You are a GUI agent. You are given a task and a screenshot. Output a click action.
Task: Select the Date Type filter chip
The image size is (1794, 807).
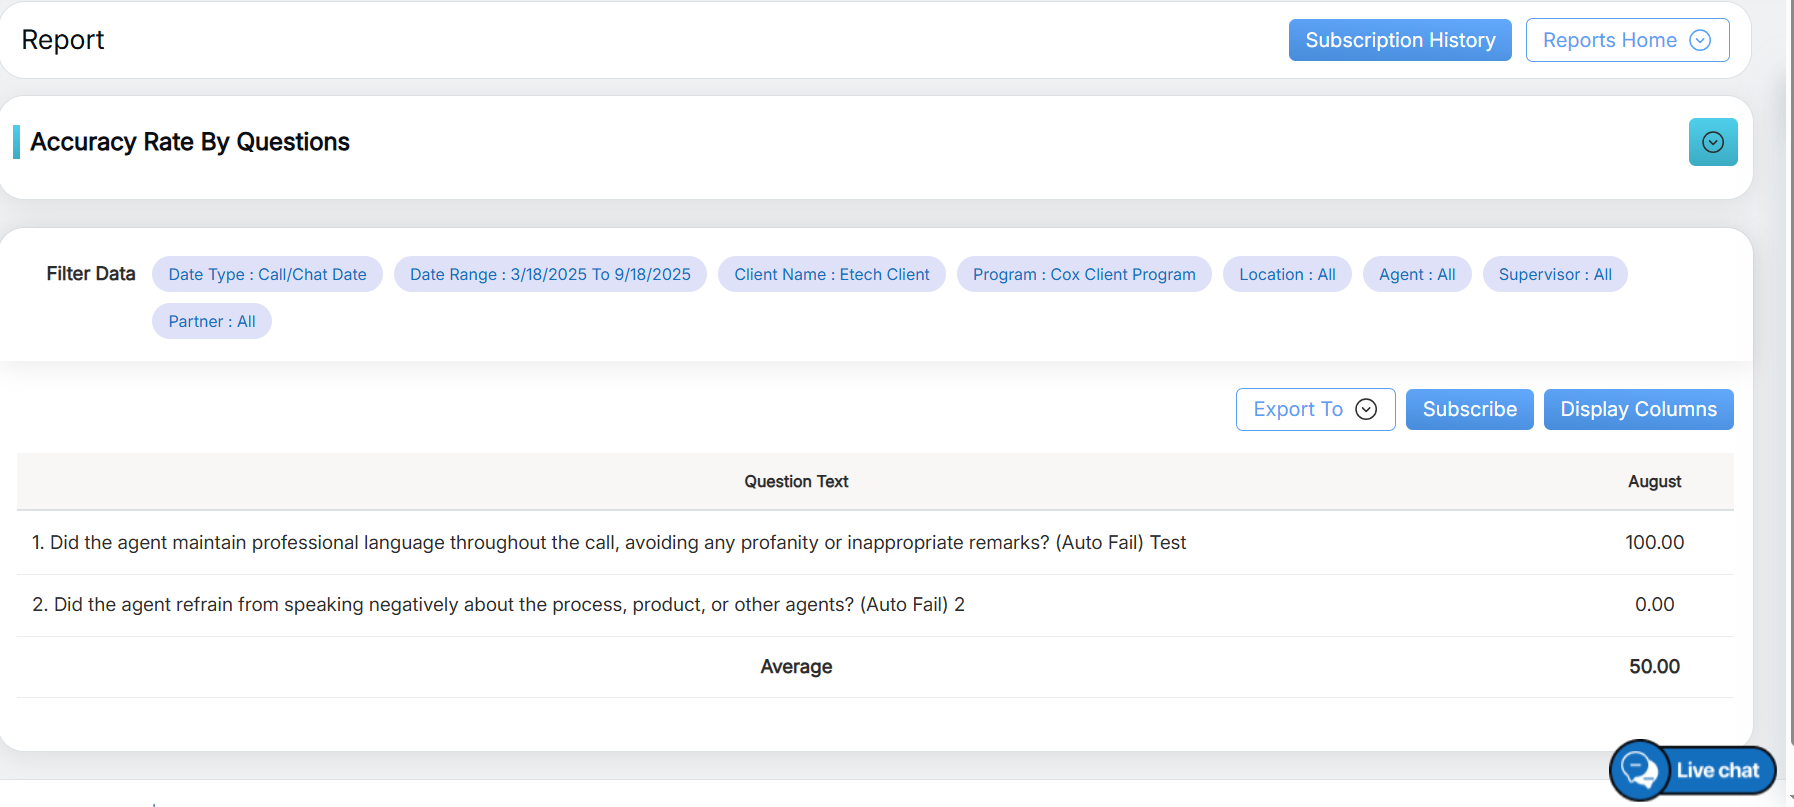[x=267, y=275]
